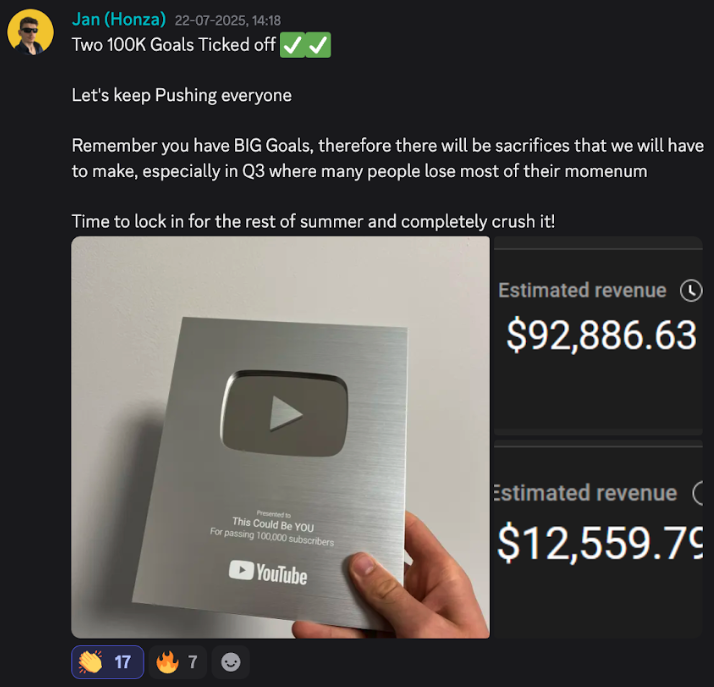
Task: Click the second green checkmark emoji
Action: (318, 45)
